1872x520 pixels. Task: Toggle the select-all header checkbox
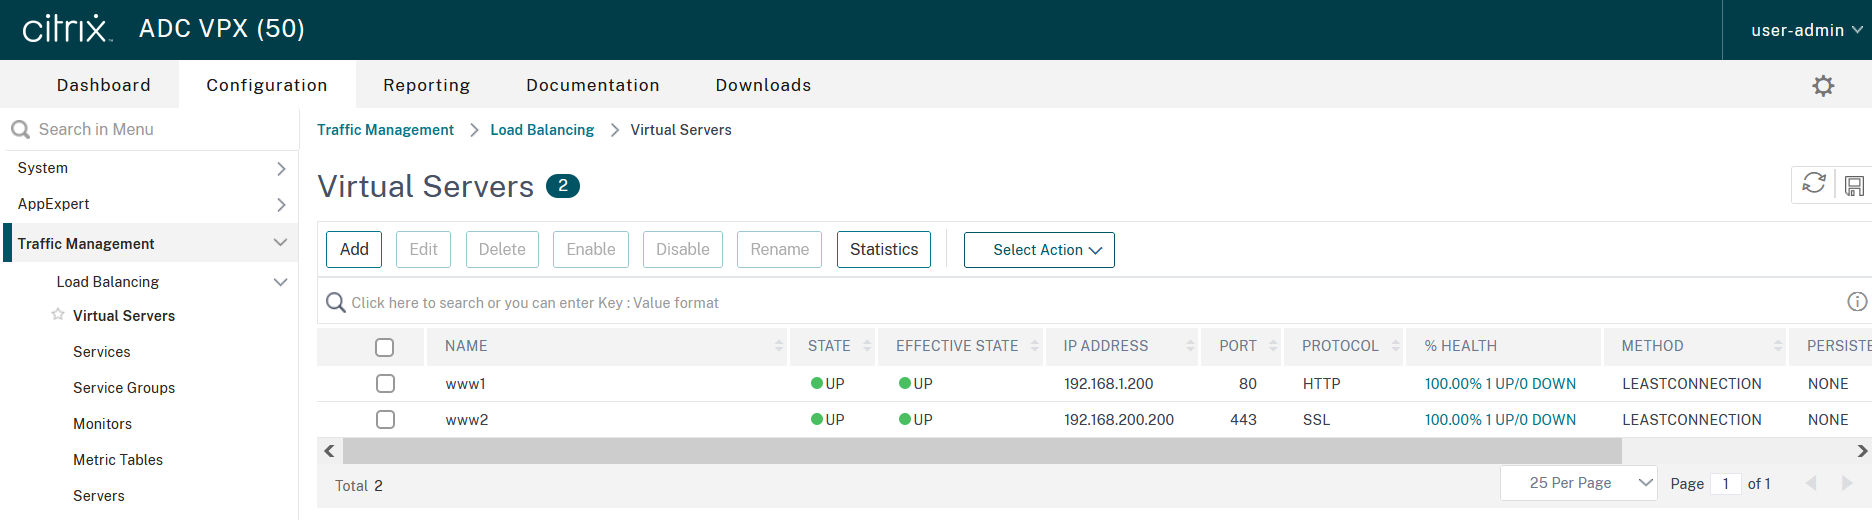(385, 347)
